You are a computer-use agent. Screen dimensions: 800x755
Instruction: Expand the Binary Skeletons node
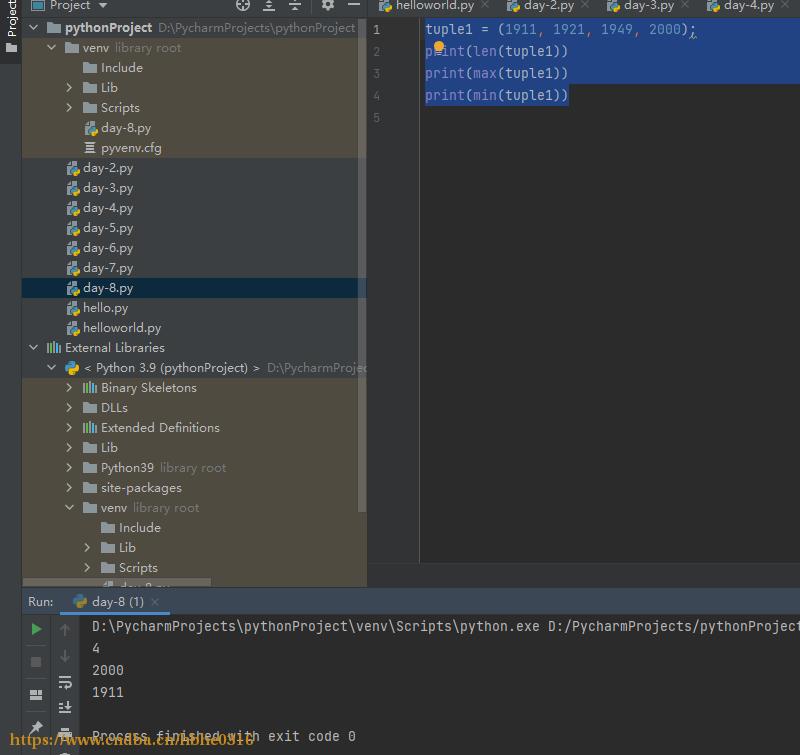click(x=69, y=387)
